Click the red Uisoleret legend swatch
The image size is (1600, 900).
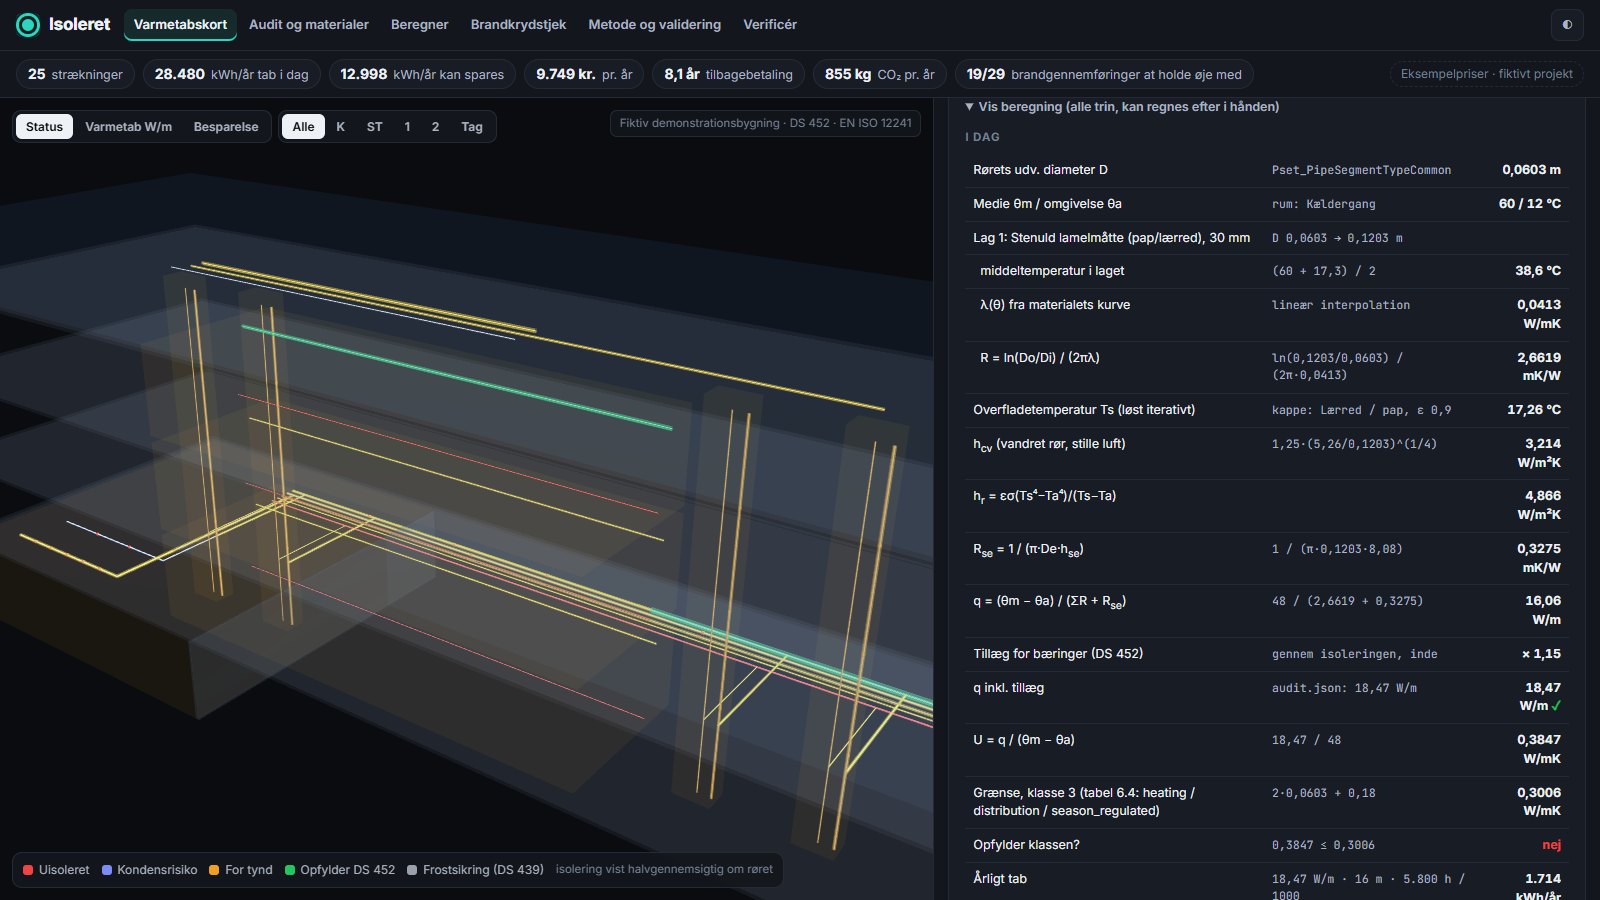click(28, 870)
